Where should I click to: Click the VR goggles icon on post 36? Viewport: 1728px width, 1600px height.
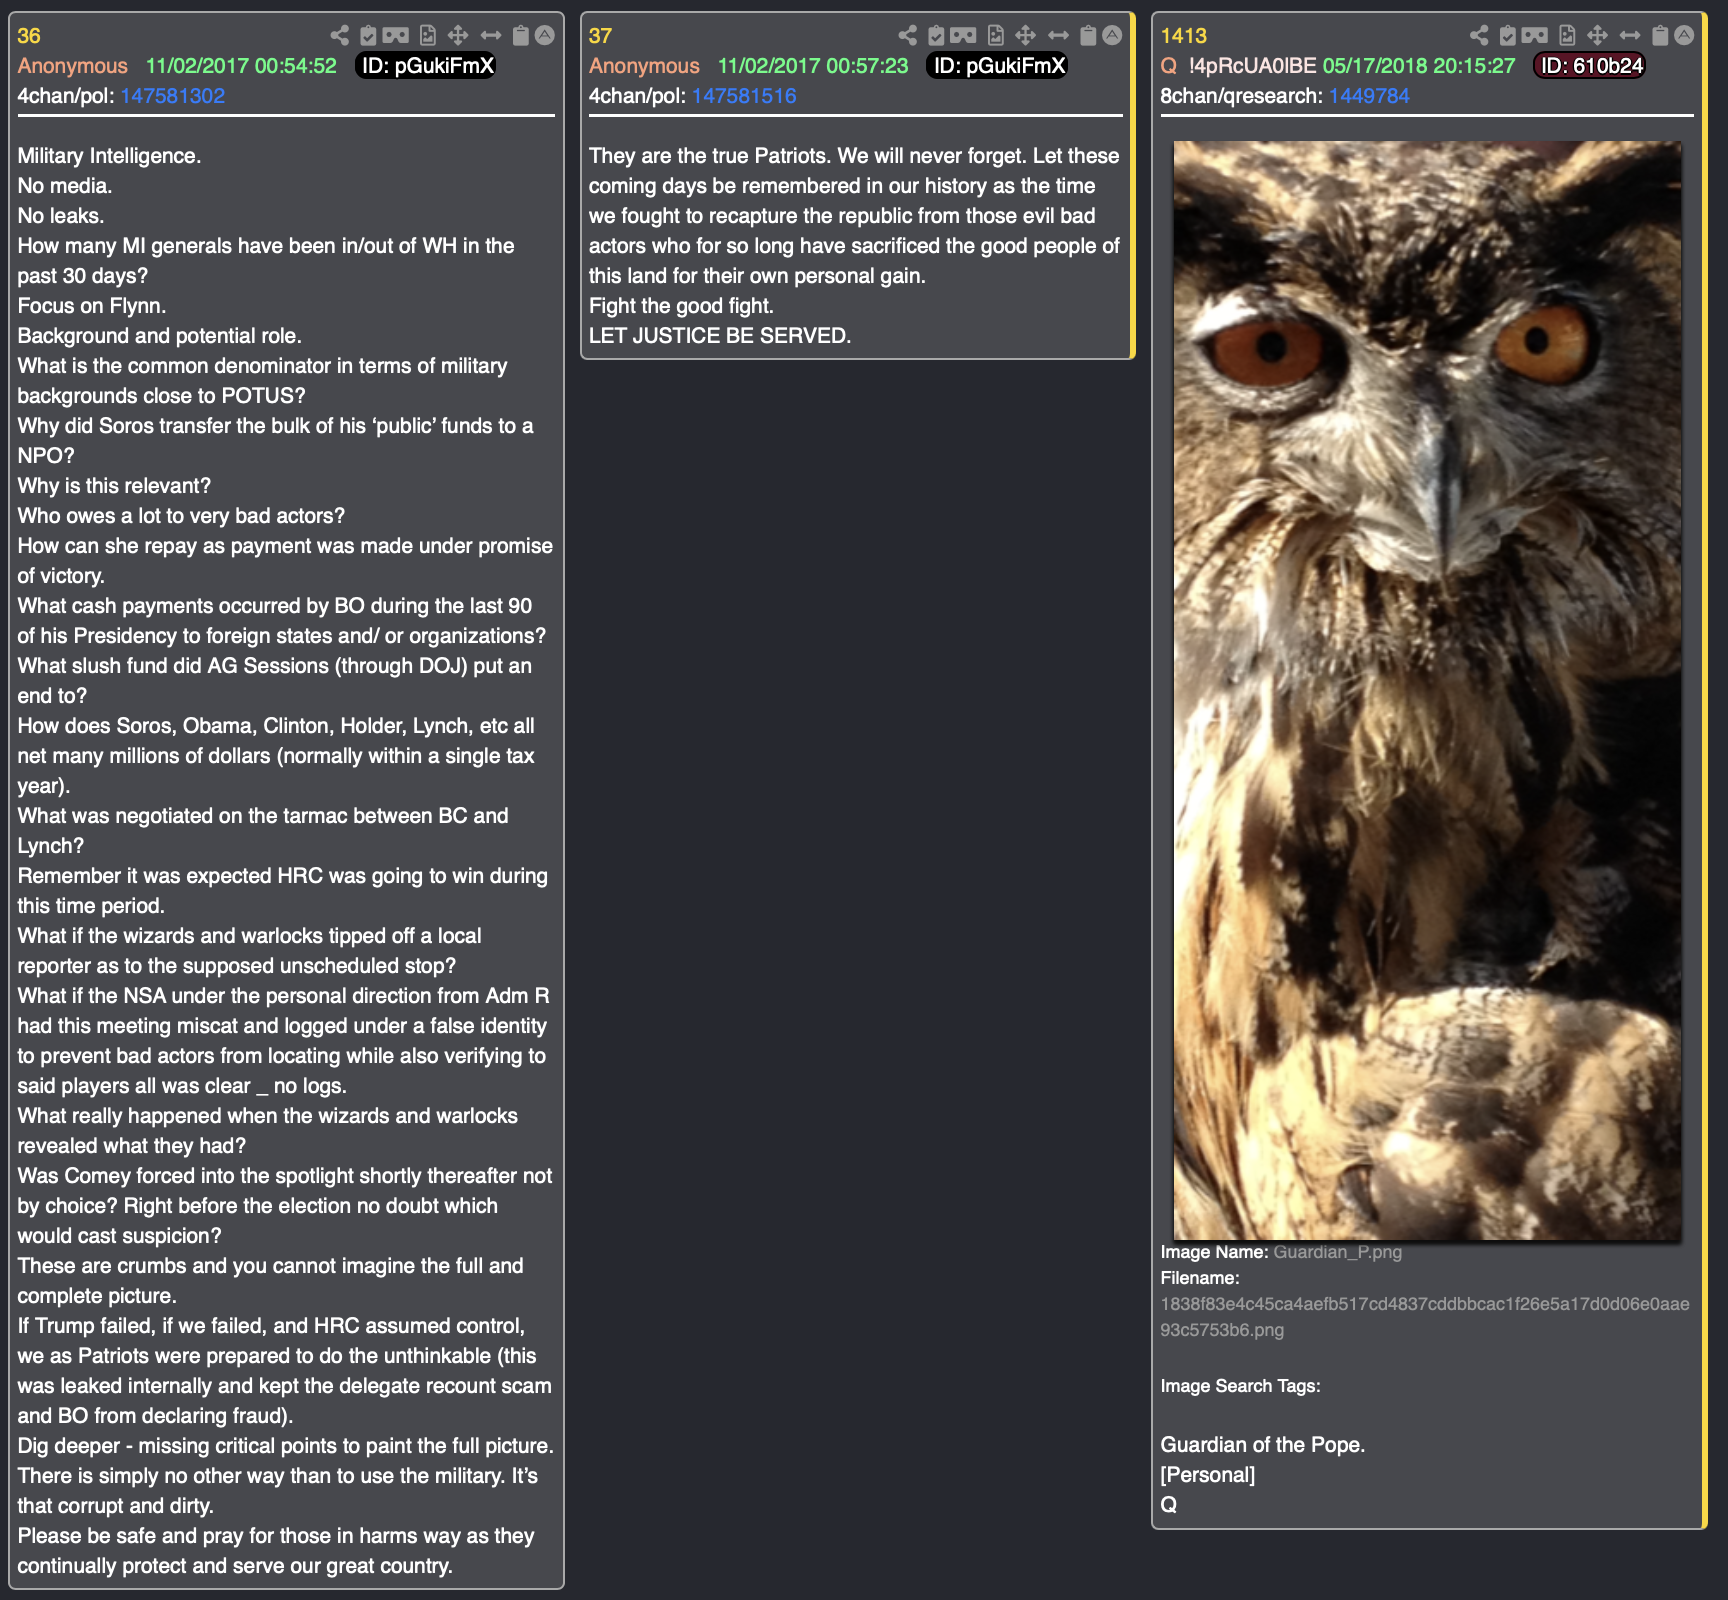point(396,36)
